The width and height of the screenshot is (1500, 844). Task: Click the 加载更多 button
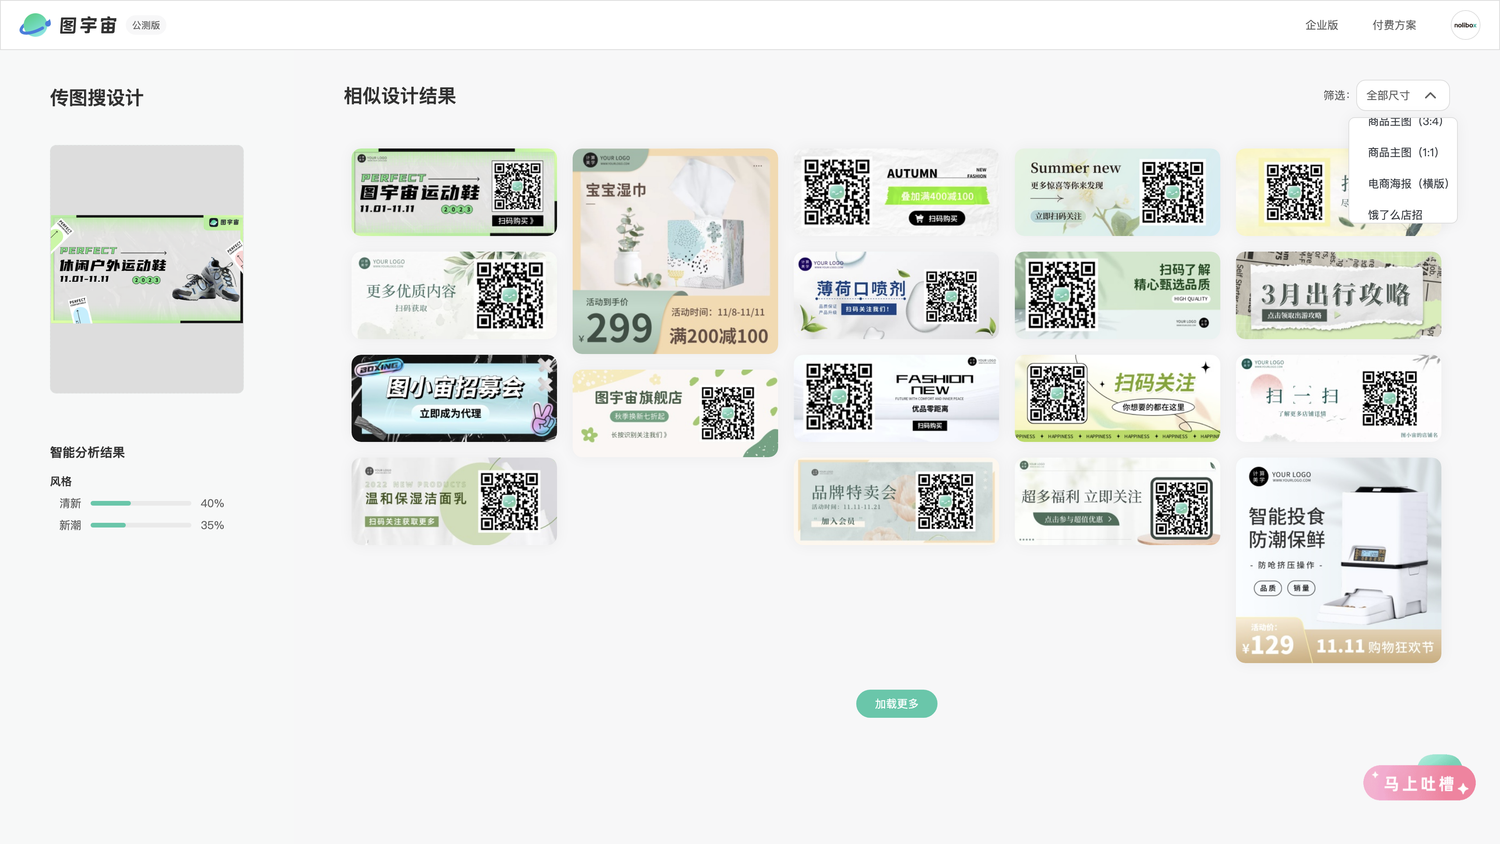click(896, 704)
